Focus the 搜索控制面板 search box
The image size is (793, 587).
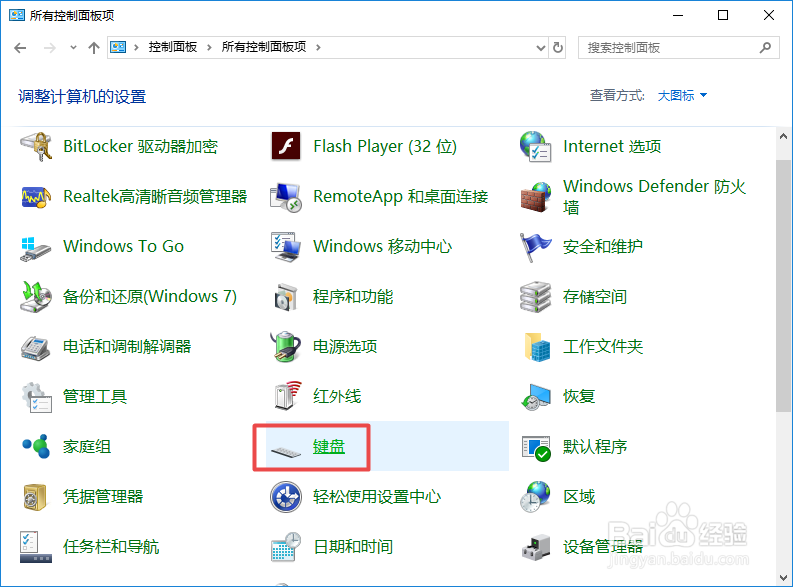tap(679, 48)
